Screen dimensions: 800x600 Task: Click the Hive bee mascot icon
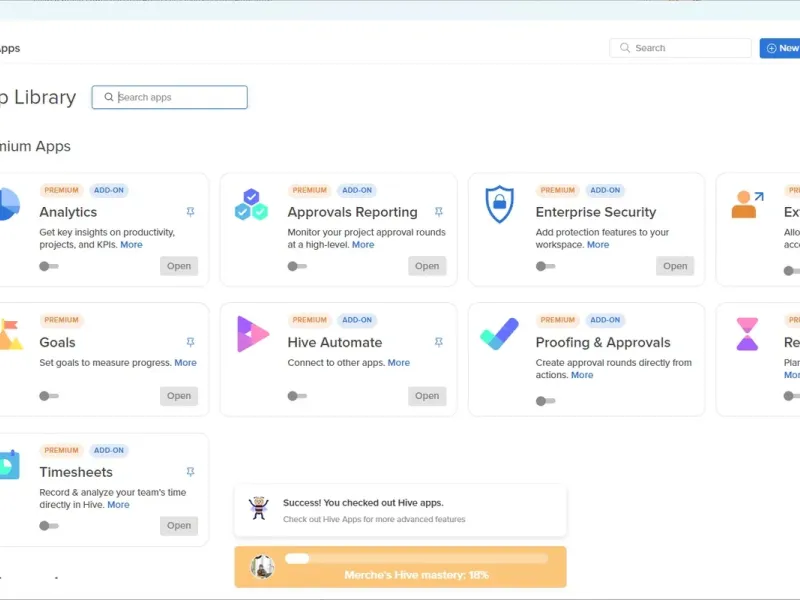259,508
